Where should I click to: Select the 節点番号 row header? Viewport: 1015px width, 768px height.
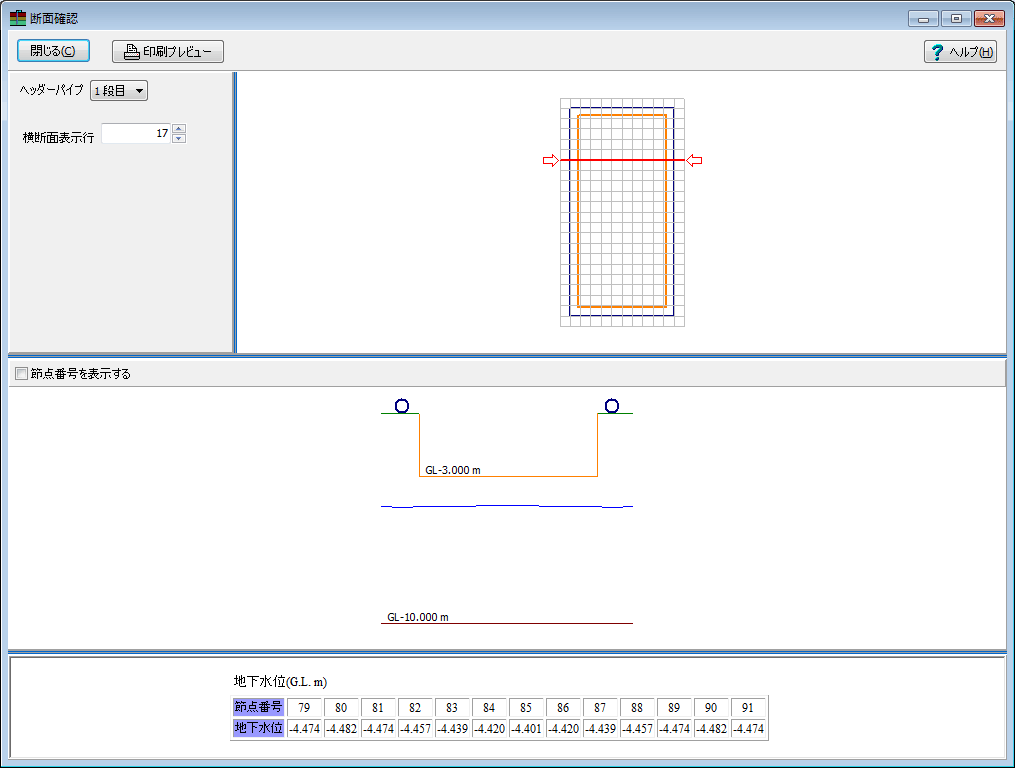pos(258,707)
